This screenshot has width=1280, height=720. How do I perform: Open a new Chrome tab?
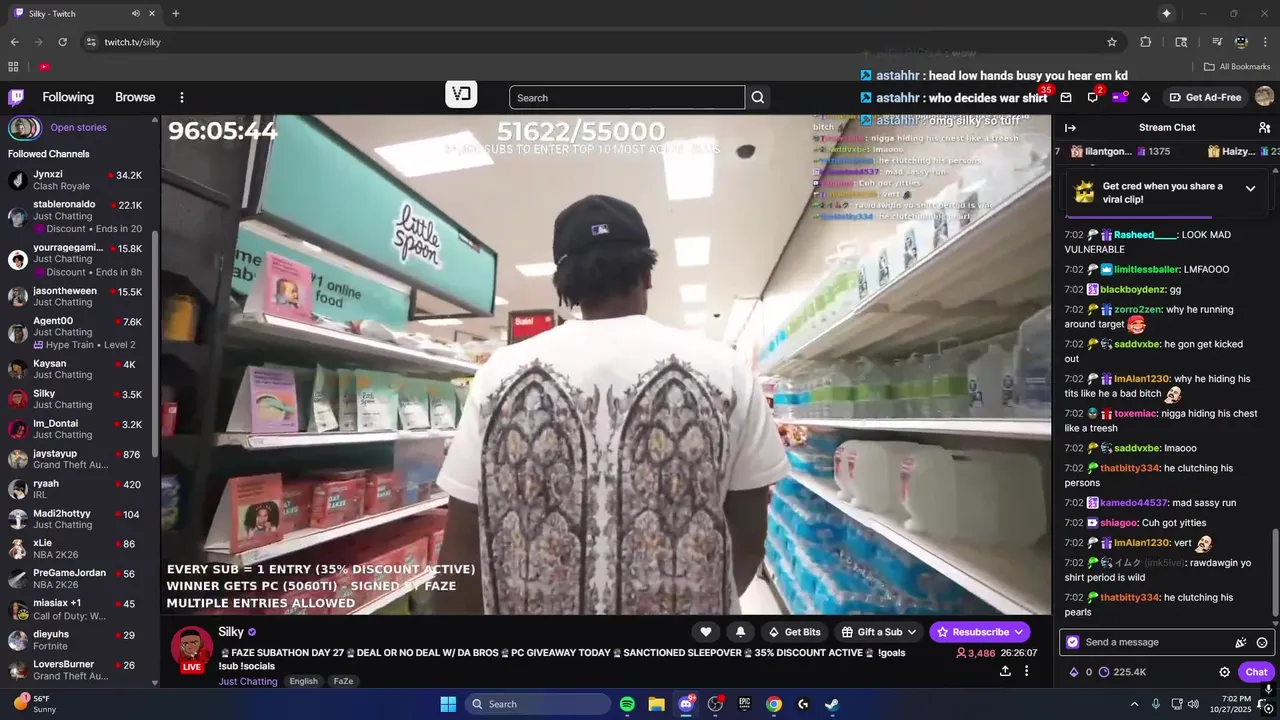[x=175, y=14]
